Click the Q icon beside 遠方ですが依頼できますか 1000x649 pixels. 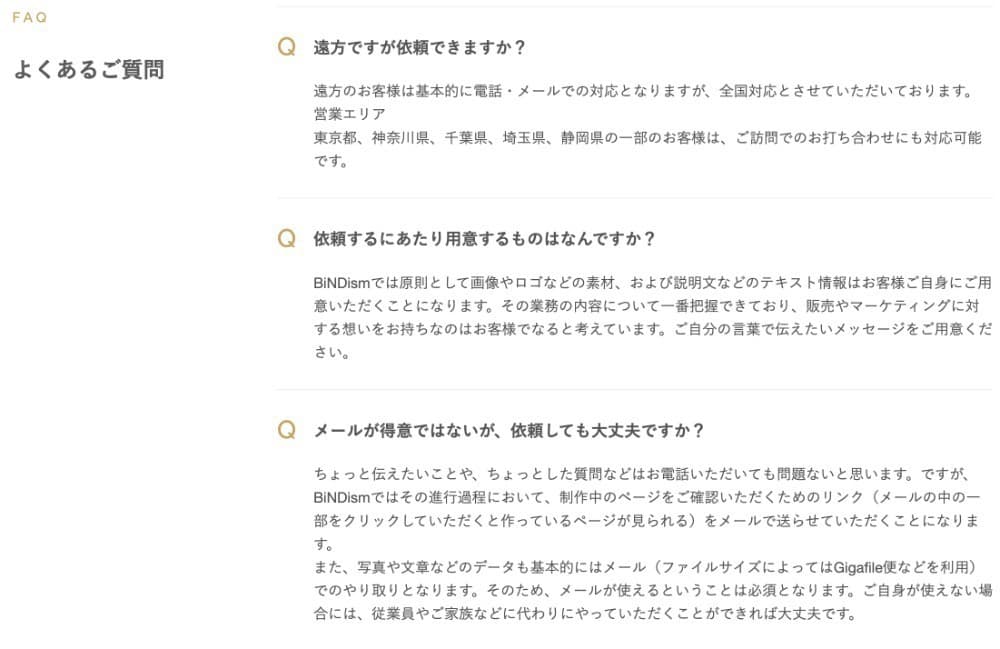[286, 47]
